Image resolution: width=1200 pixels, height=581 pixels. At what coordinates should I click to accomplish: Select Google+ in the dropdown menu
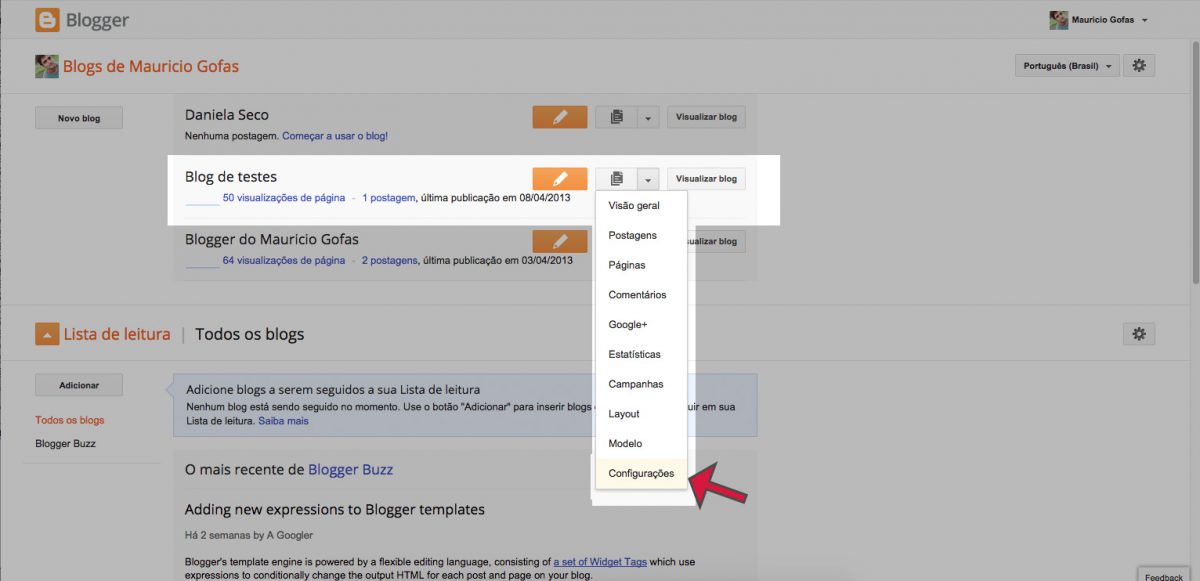pyautogui.click(x=641, y=325)
